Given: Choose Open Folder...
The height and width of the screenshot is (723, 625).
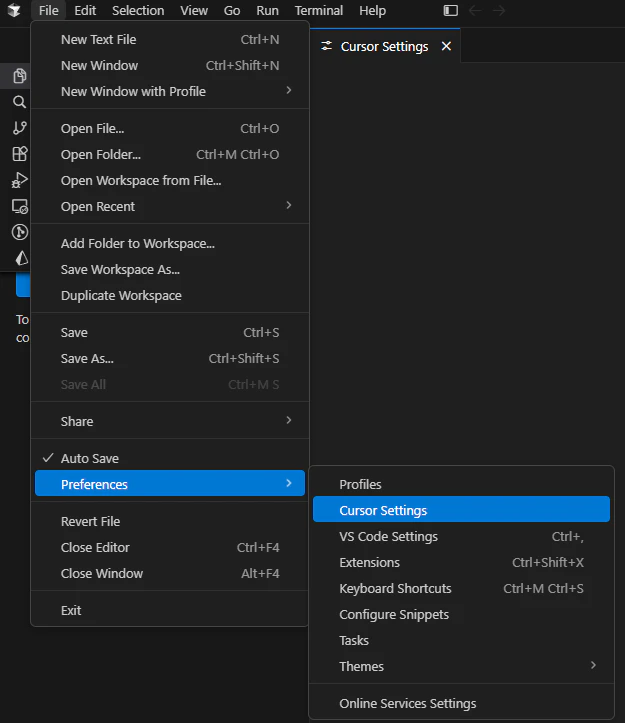Looking at the screenshot, I should pos(170,154).
